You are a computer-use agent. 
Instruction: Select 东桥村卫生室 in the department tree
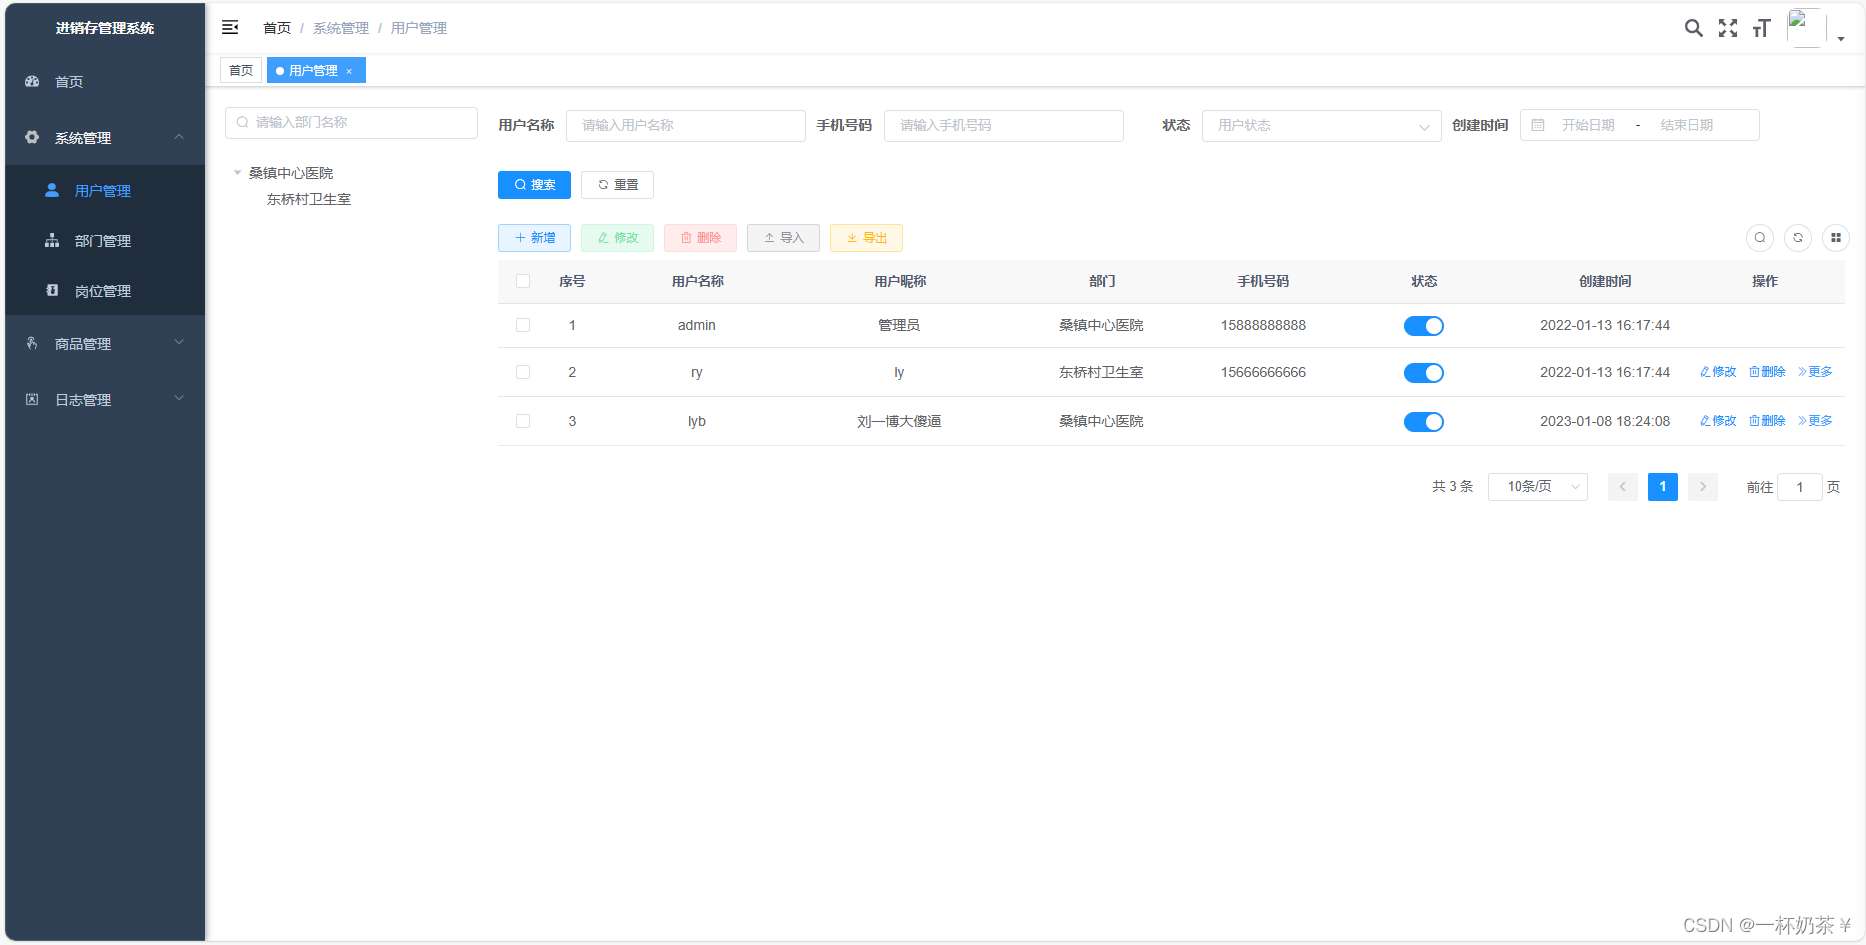pyautogui.click(x=309, y=199)
